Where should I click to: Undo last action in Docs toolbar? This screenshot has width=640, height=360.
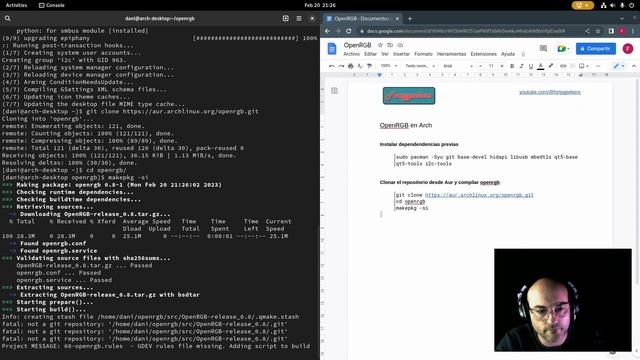click(x=331, y=66)
